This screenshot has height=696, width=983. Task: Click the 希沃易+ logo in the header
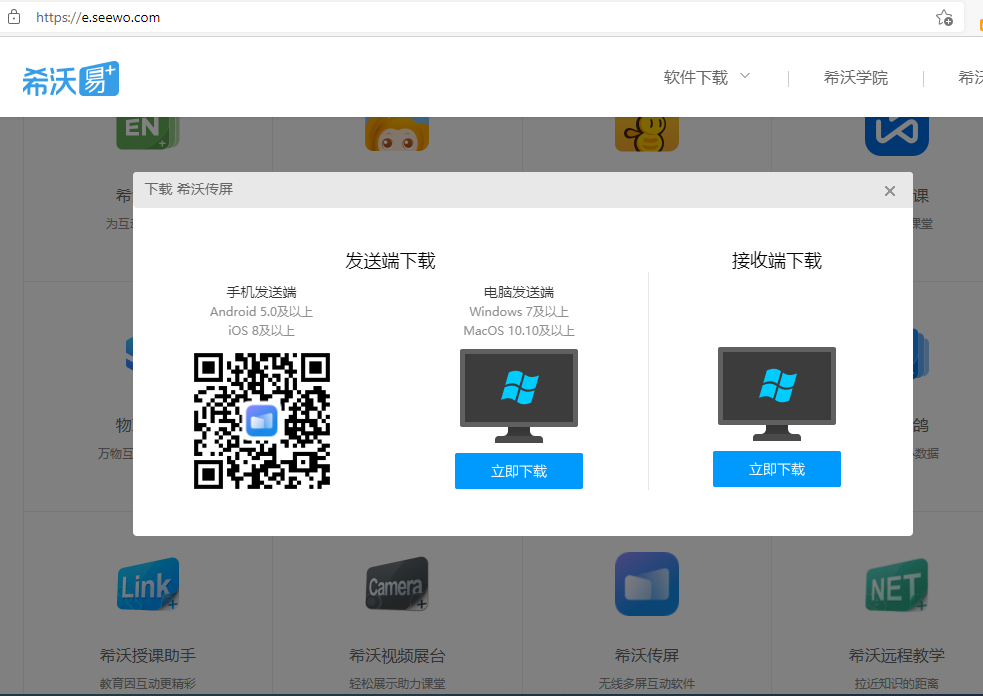click(x=70, y=79)
